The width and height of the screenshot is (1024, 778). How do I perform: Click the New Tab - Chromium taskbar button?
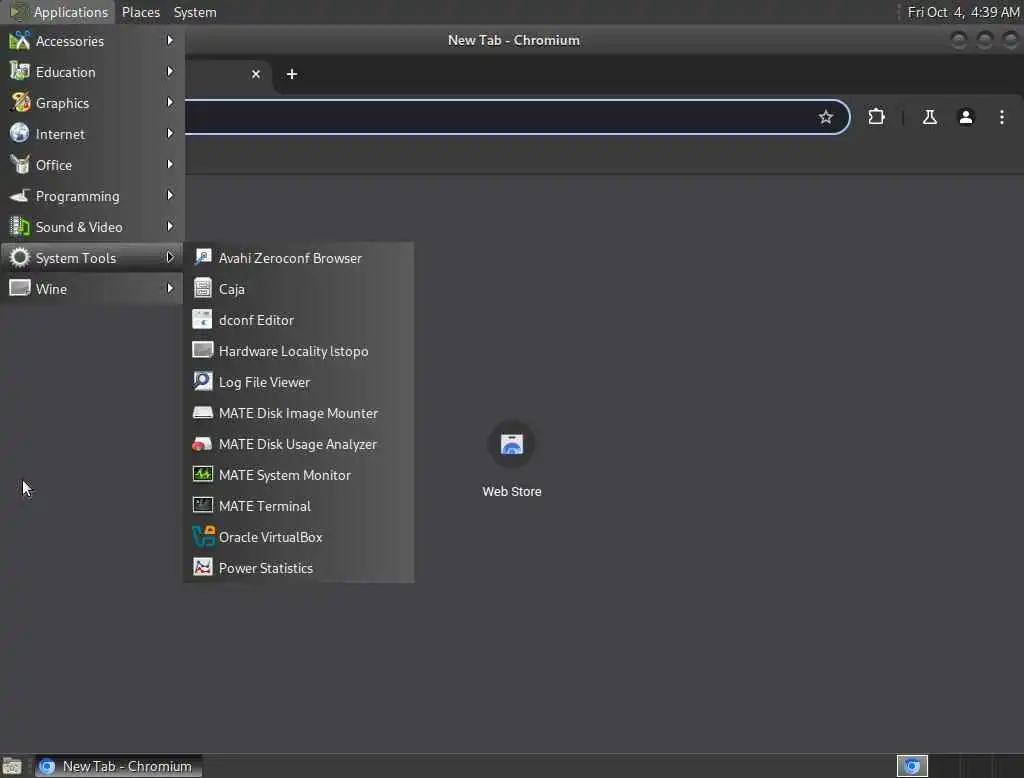tap(118, 766)
